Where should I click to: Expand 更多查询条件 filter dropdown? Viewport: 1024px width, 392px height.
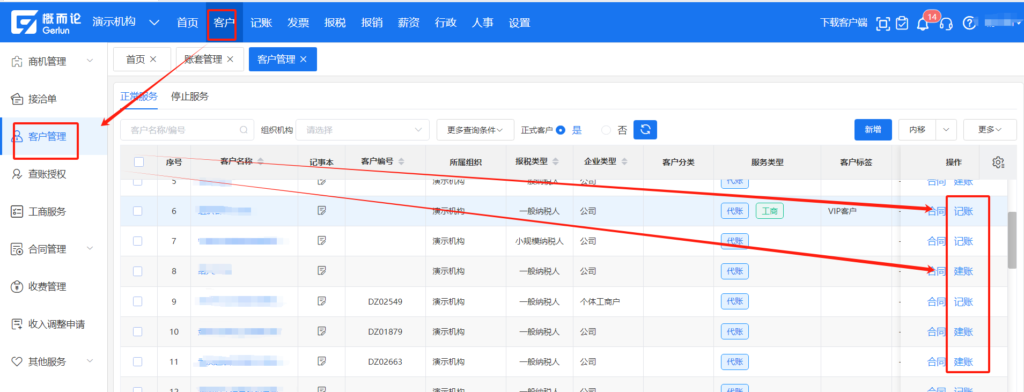(475, 129)
